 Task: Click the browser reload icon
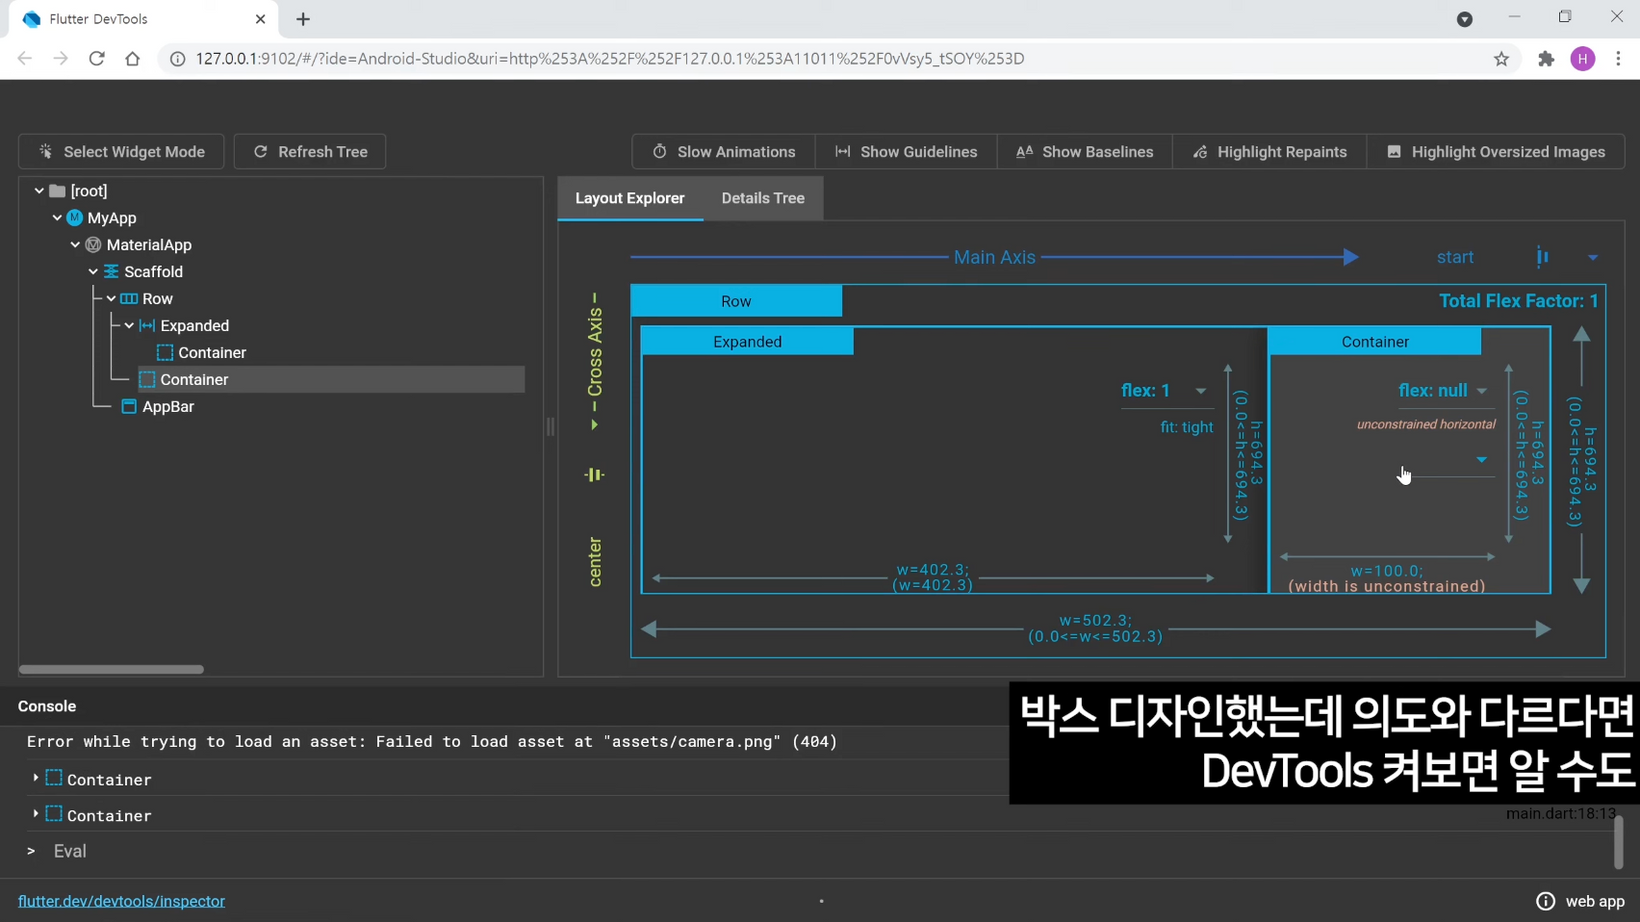coord(97,59)
